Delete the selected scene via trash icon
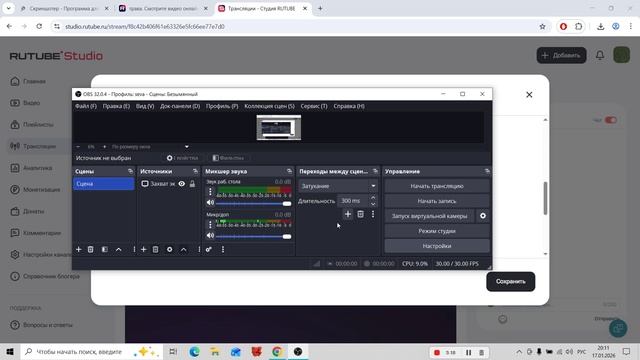Viewport: 640px width, 360px height. 91,249
